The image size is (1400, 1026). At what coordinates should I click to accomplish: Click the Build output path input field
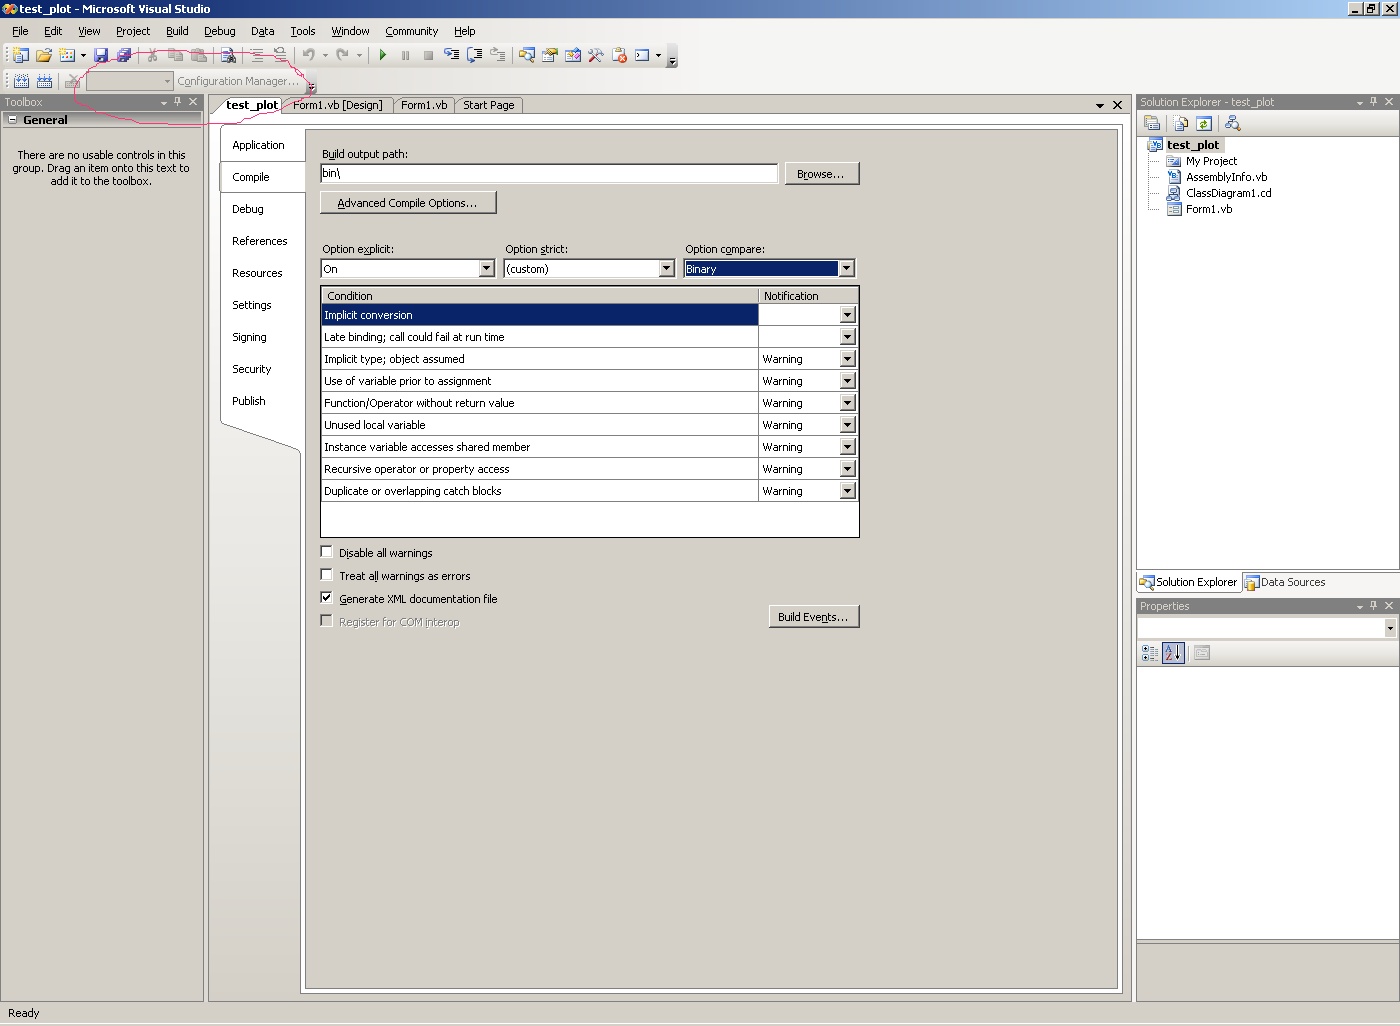(549, 173)
